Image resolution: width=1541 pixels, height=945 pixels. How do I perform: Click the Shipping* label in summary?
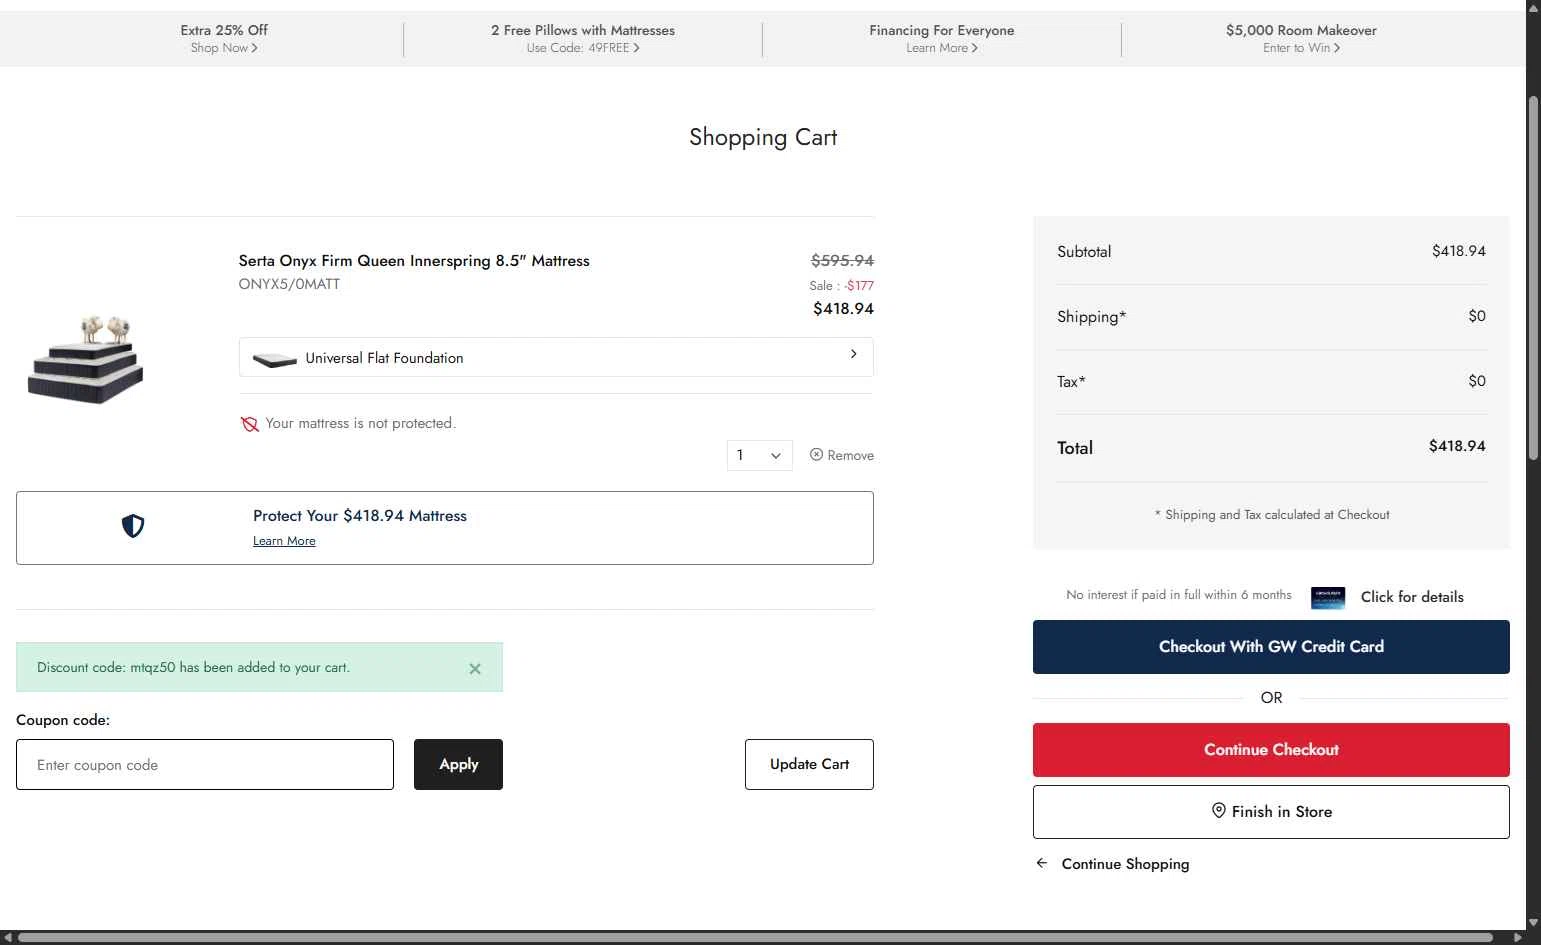pyautogui.click(x=1091, y=317)
